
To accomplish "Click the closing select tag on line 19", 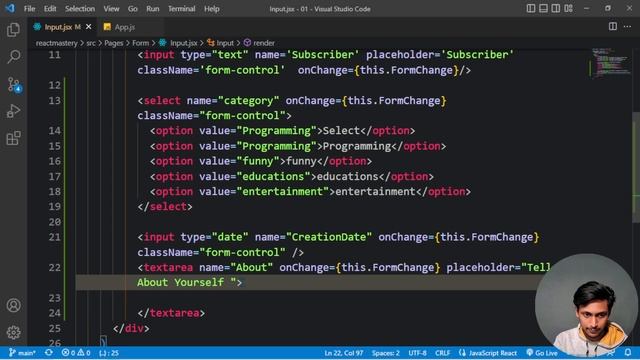I will tap(165, 207).
